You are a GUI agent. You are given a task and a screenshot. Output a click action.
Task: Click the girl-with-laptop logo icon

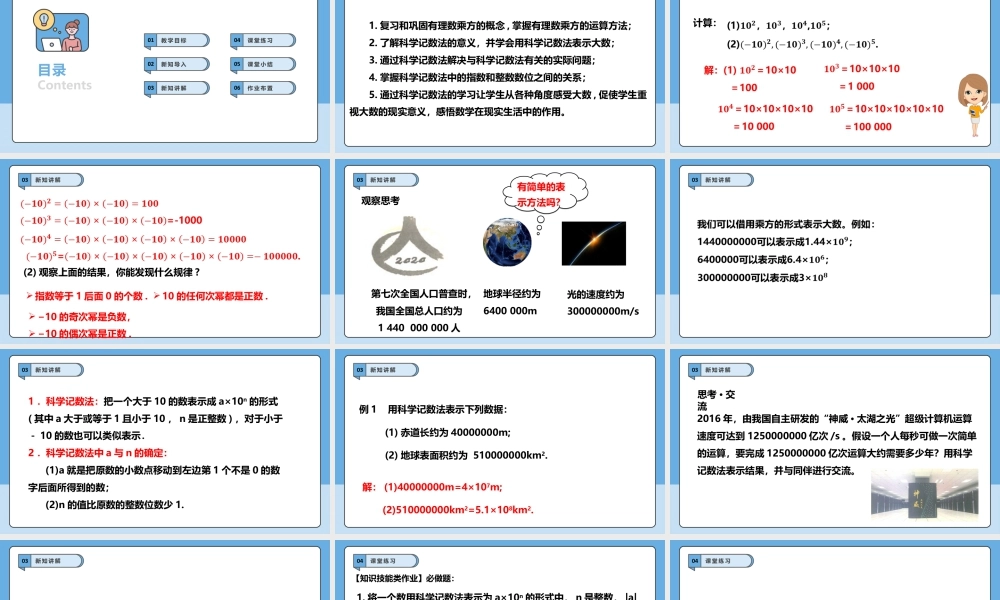(x=62, y=32)
